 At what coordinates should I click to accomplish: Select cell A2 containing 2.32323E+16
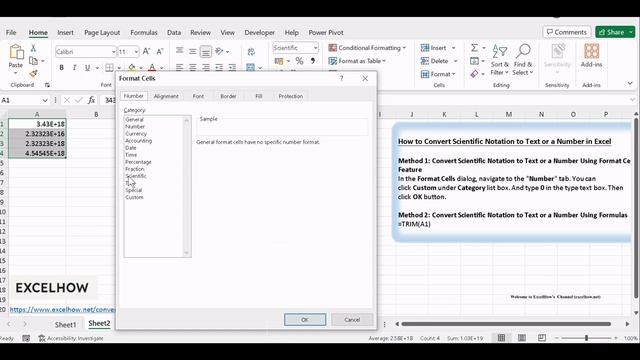click(37, 134)
